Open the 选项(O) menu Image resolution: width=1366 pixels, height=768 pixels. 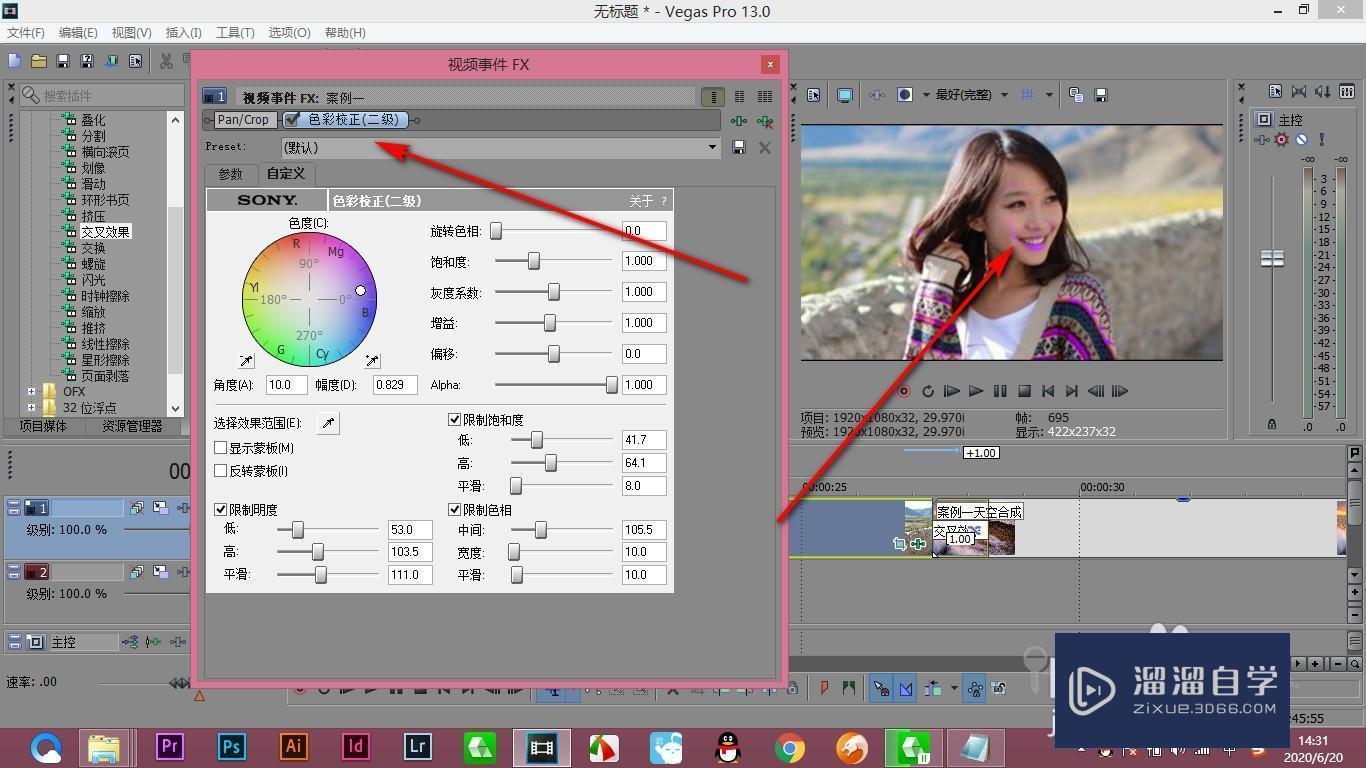click(x=289, y=33)
